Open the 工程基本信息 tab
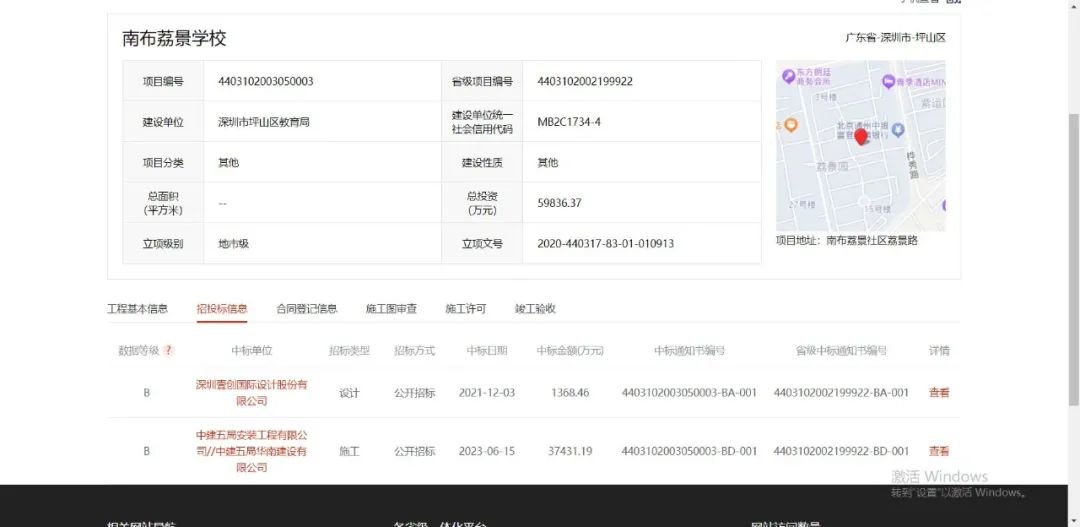 pos(137,309)
